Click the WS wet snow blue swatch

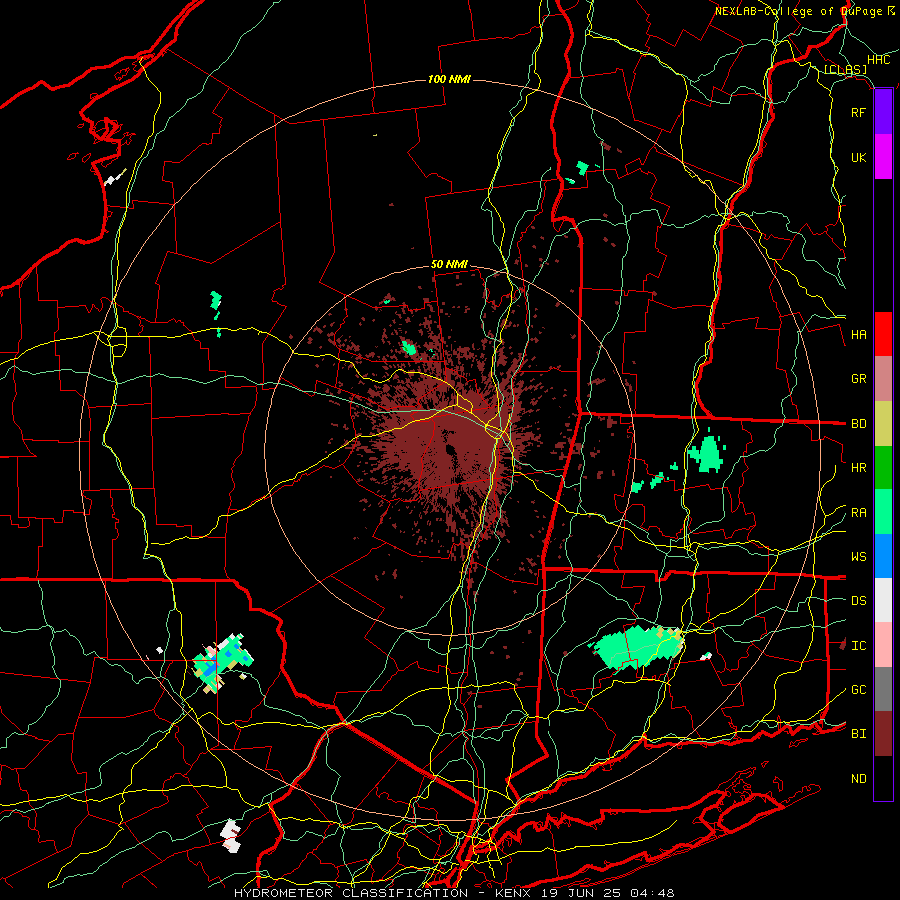click(x=883, y=556)
